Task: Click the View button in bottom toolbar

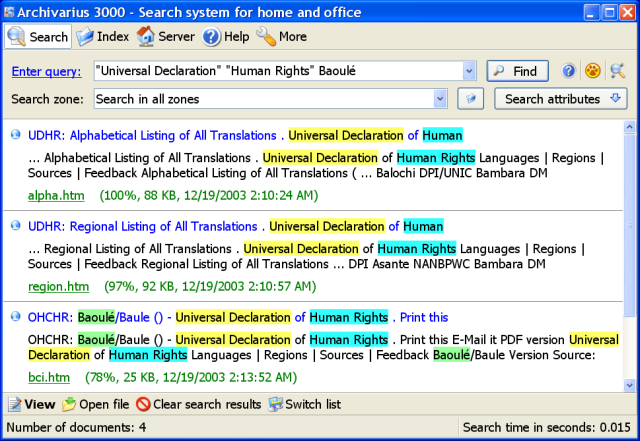Action: click(x=32, y=404)
